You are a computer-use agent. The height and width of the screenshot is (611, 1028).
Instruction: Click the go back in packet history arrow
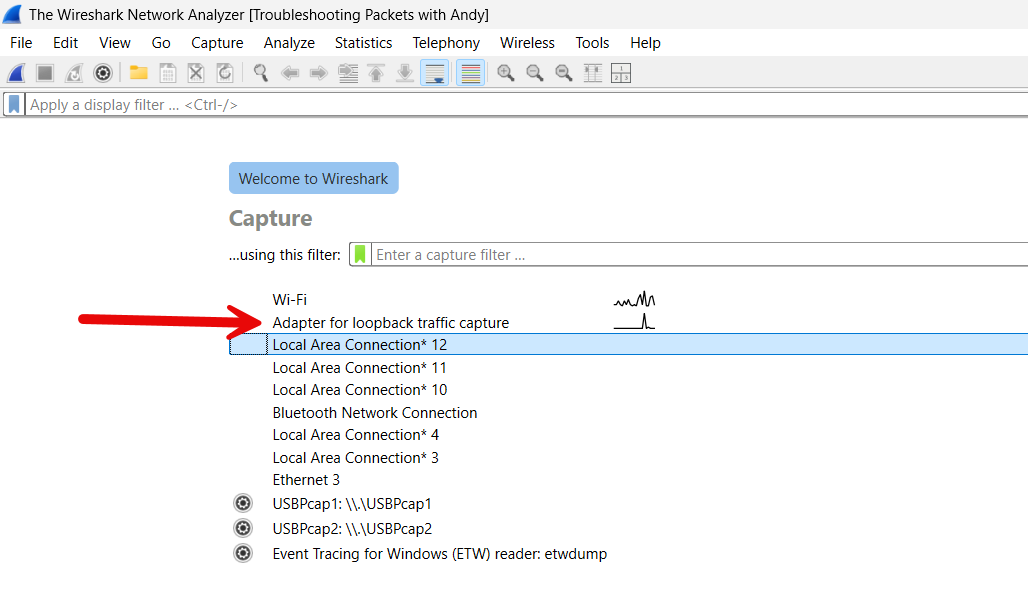coord(289,72)
